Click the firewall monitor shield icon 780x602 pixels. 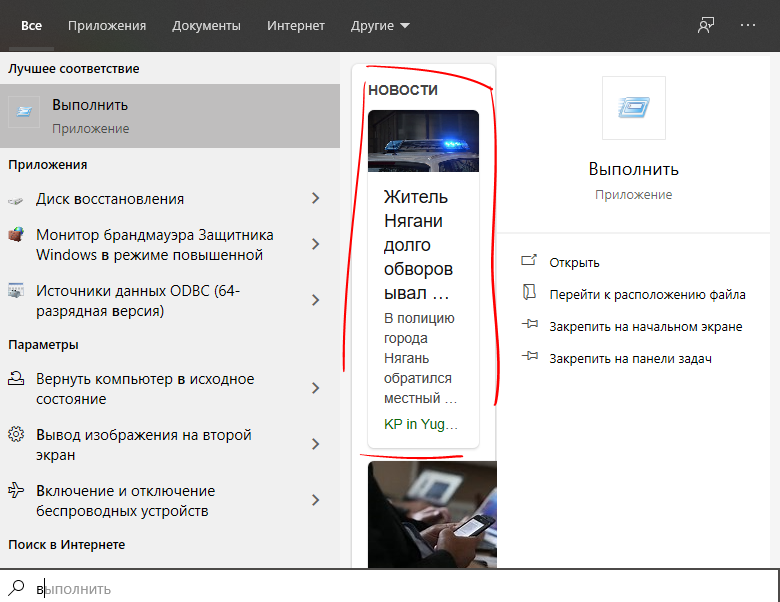[x=16, y=236]
